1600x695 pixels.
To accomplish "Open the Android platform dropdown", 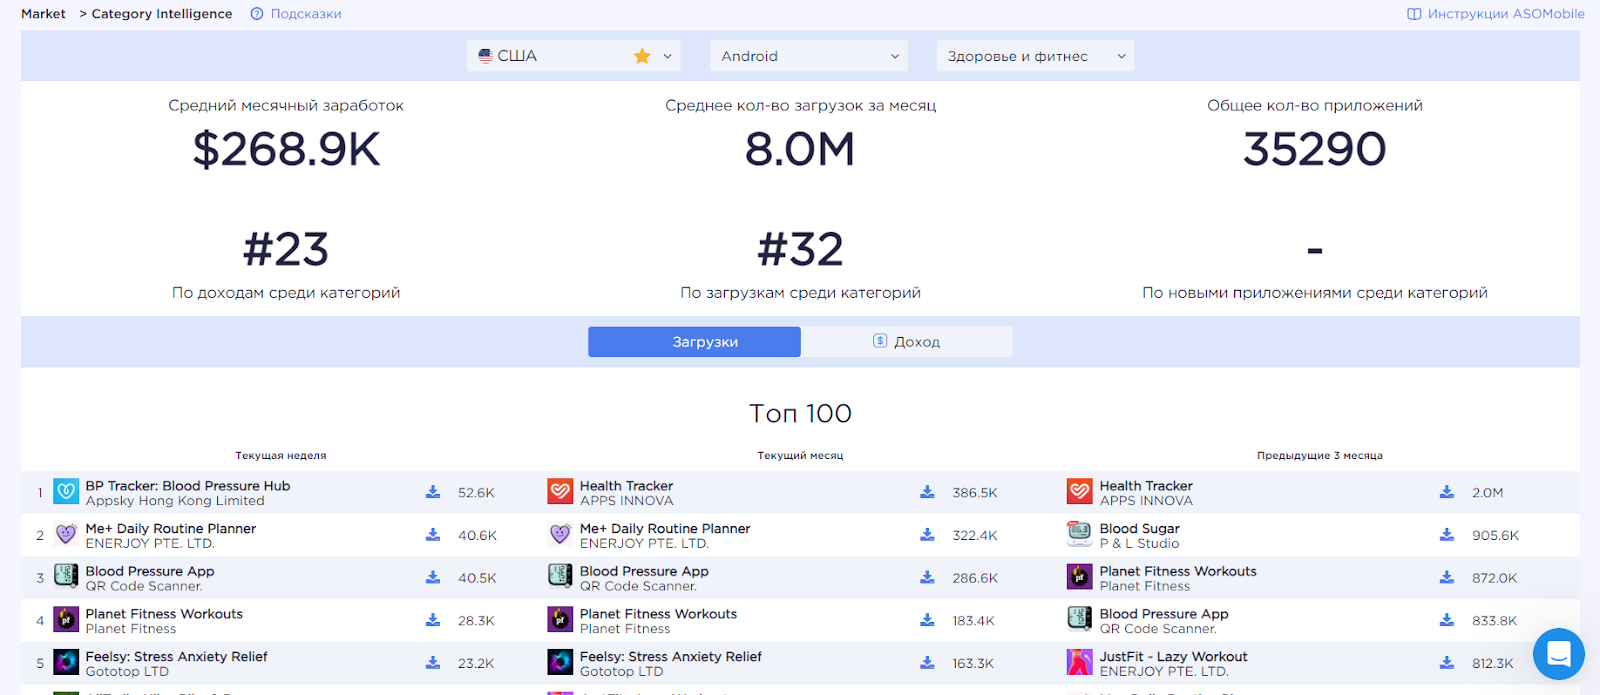I will click(809, 56).
